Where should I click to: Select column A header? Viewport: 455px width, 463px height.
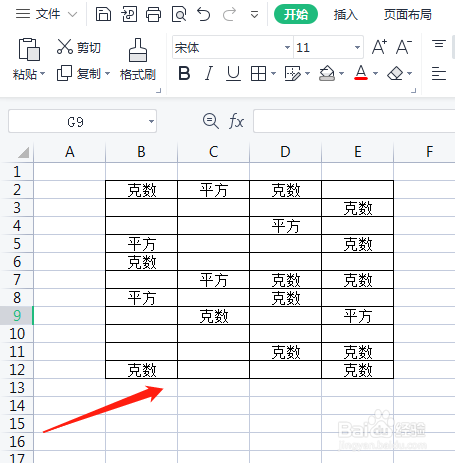tap(69, 152)
